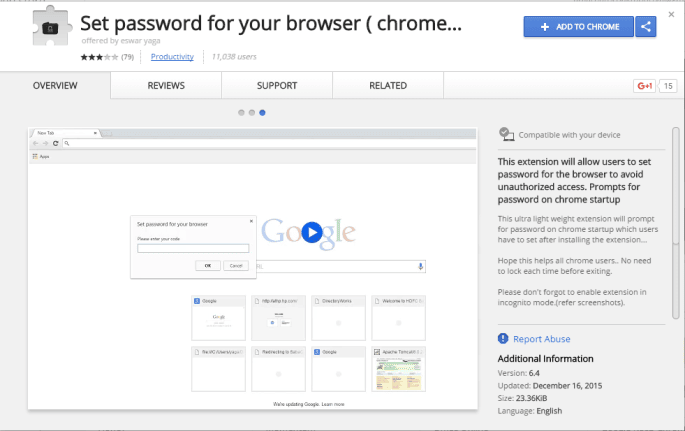Screen dimensions: 685x431
Task: Click the Report Abuse link
Action: click(x=541, y=339)
